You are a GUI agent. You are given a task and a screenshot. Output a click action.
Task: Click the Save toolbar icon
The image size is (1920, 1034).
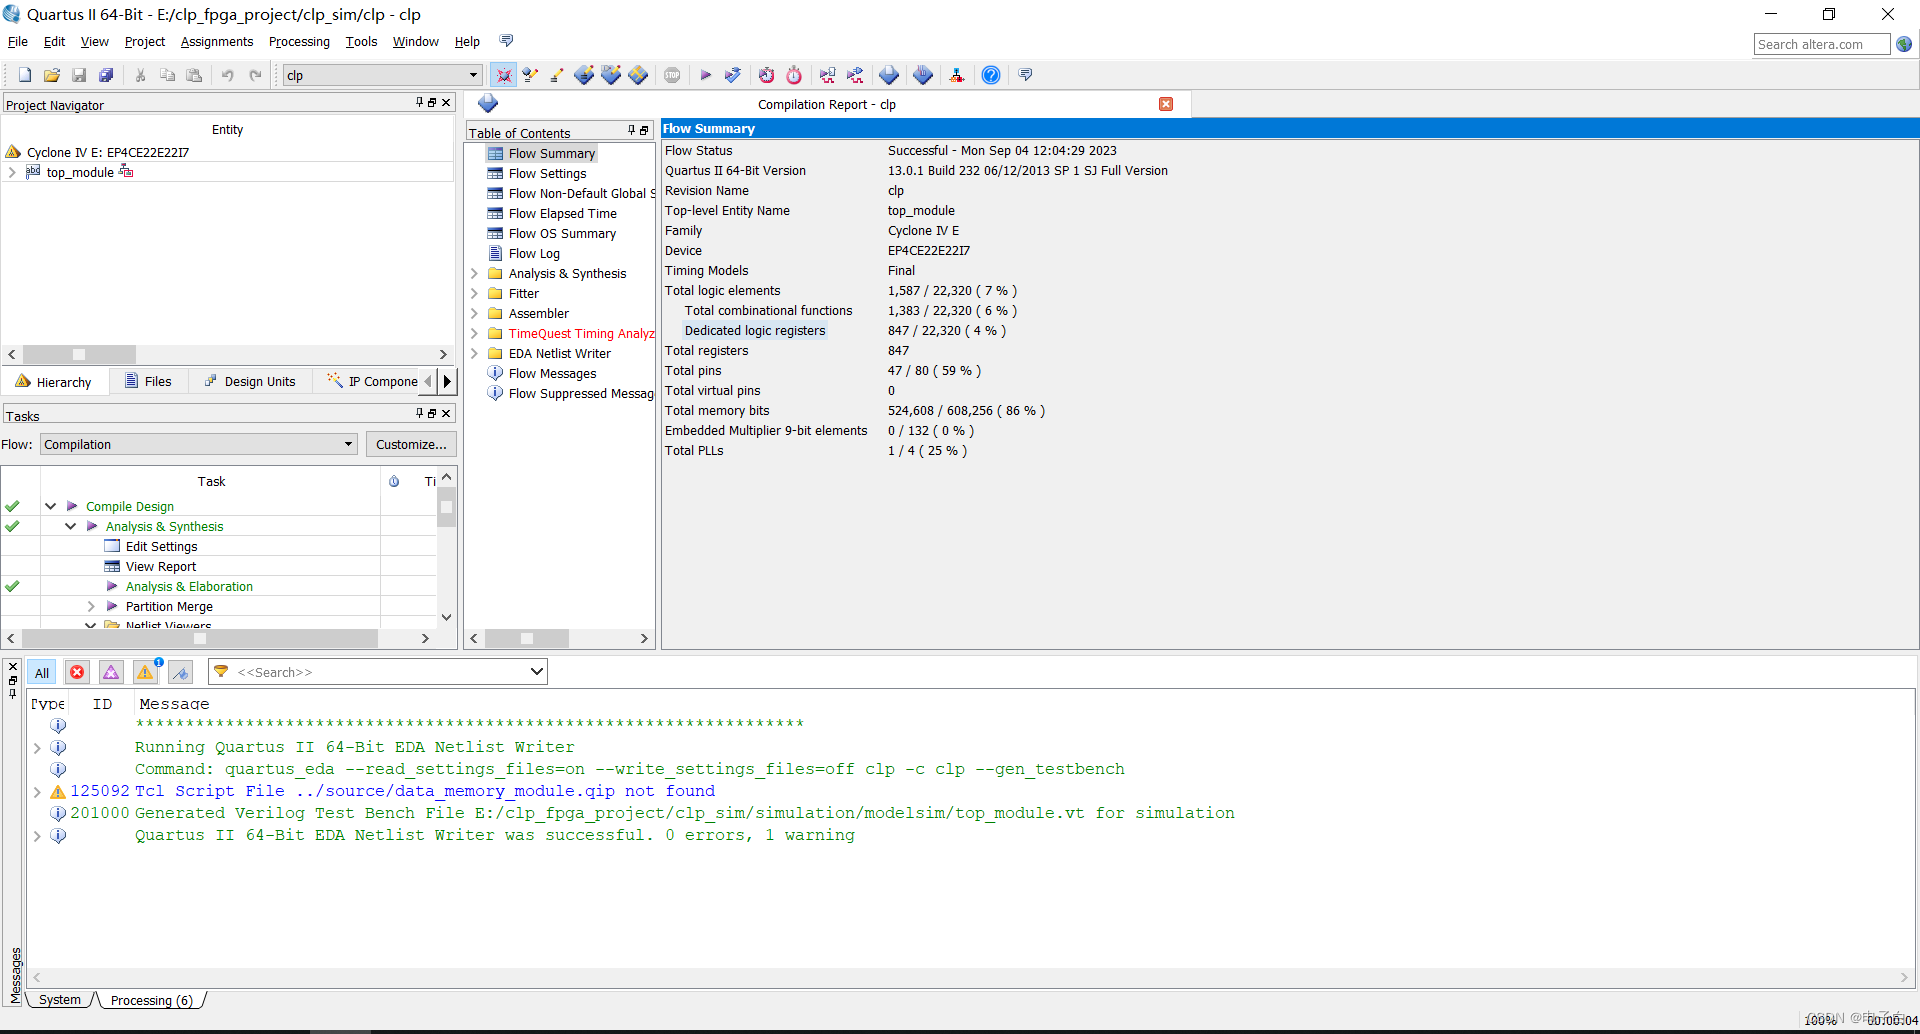[x=79, y=75]
